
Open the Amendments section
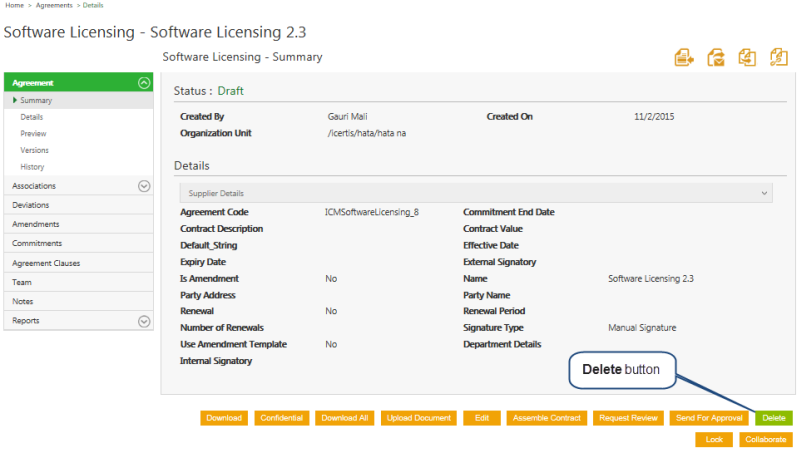[79, 224]
